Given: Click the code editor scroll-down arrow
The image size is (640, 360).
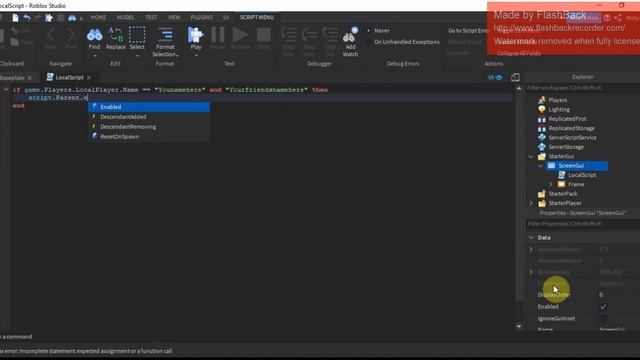Looking at the screenshot, I should [x=519, y=326].
